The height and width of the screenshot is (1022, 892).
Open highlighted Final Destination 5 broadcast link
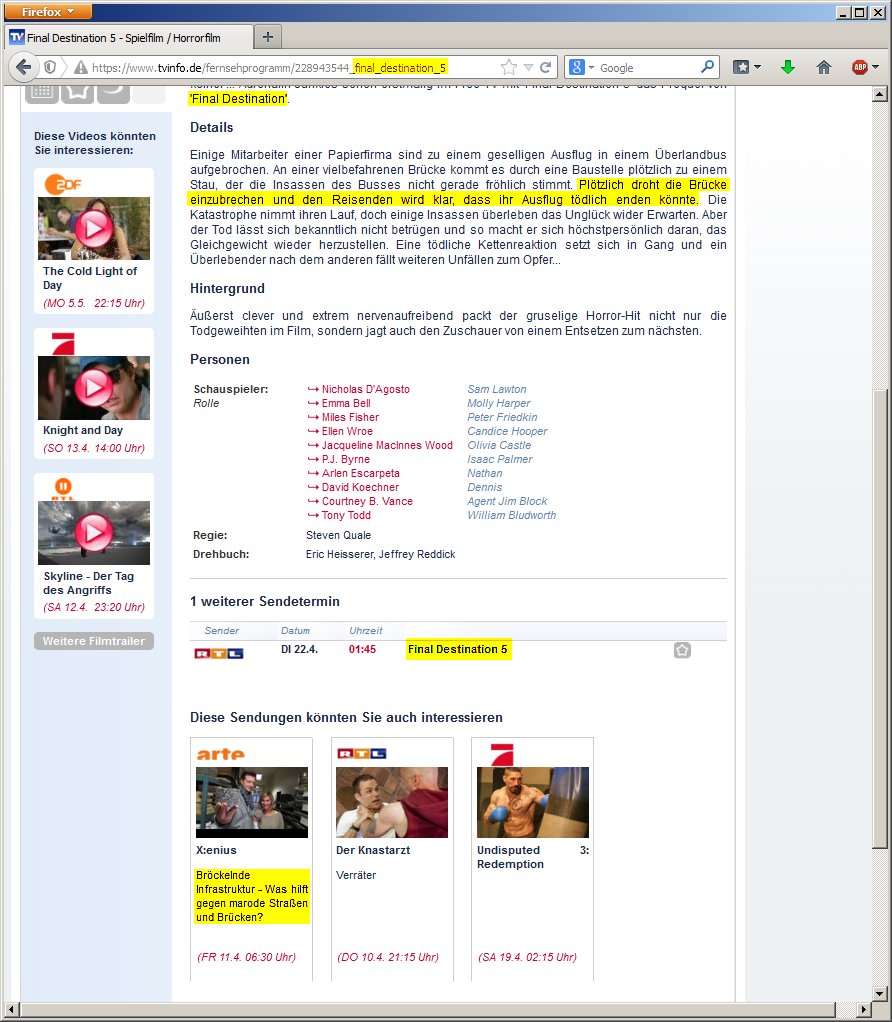coord(458,650)
